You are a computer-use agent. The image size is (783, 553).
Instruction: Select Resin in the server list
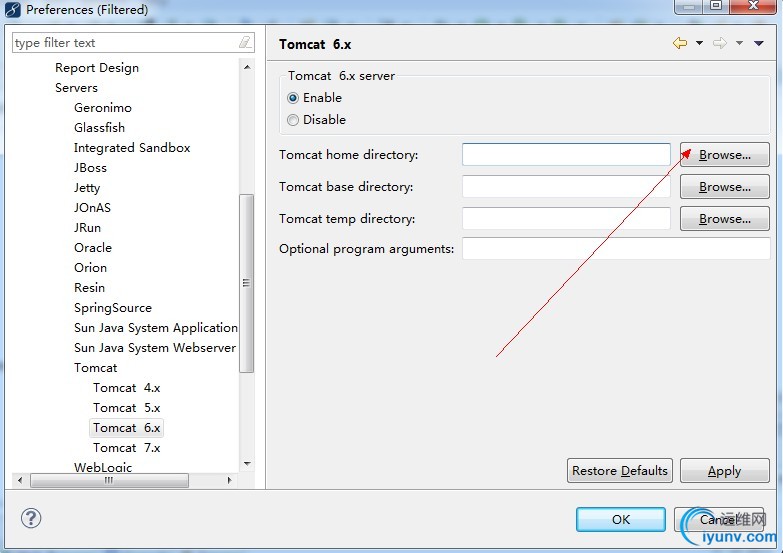(89, 288)
